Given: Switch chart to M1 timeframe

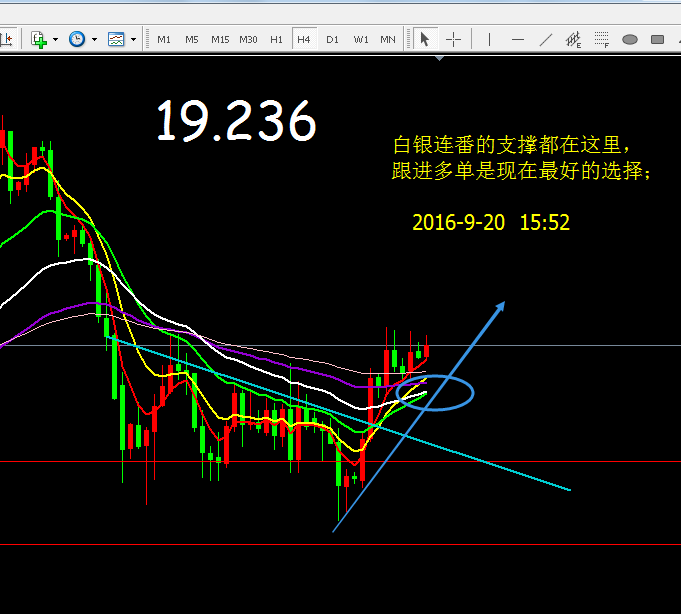Looking at the screenshot, I should 164,40.
